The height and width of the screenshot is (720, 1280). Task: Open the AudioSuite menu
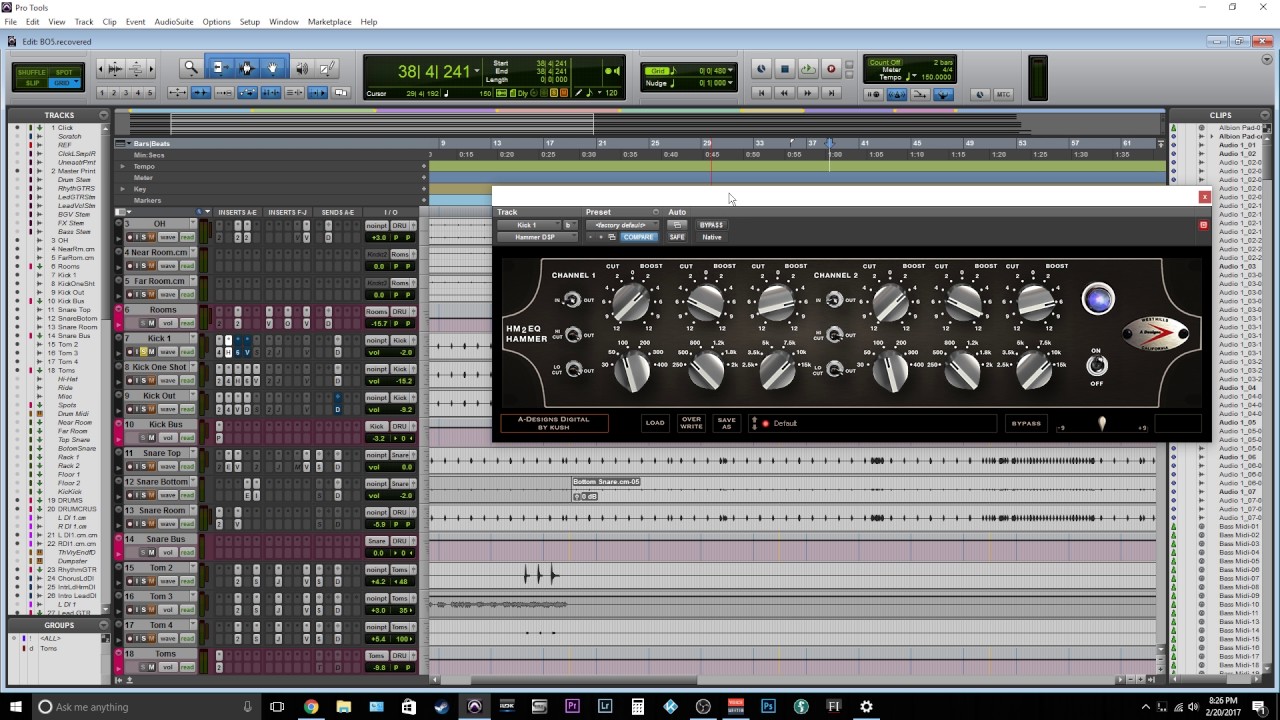tap(173, 21)
